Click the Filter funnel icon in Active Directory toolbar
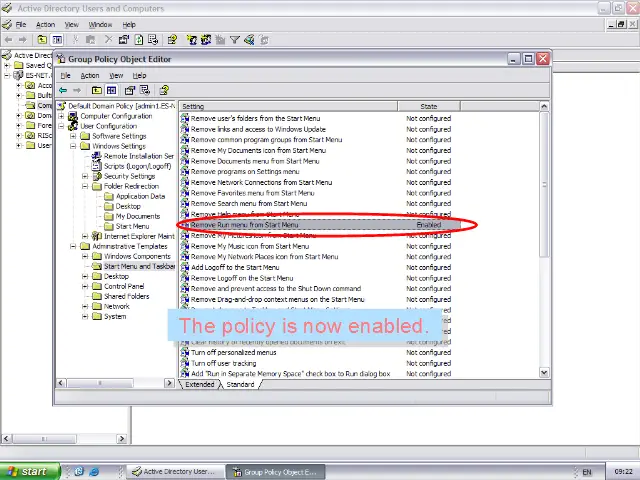 235,40
